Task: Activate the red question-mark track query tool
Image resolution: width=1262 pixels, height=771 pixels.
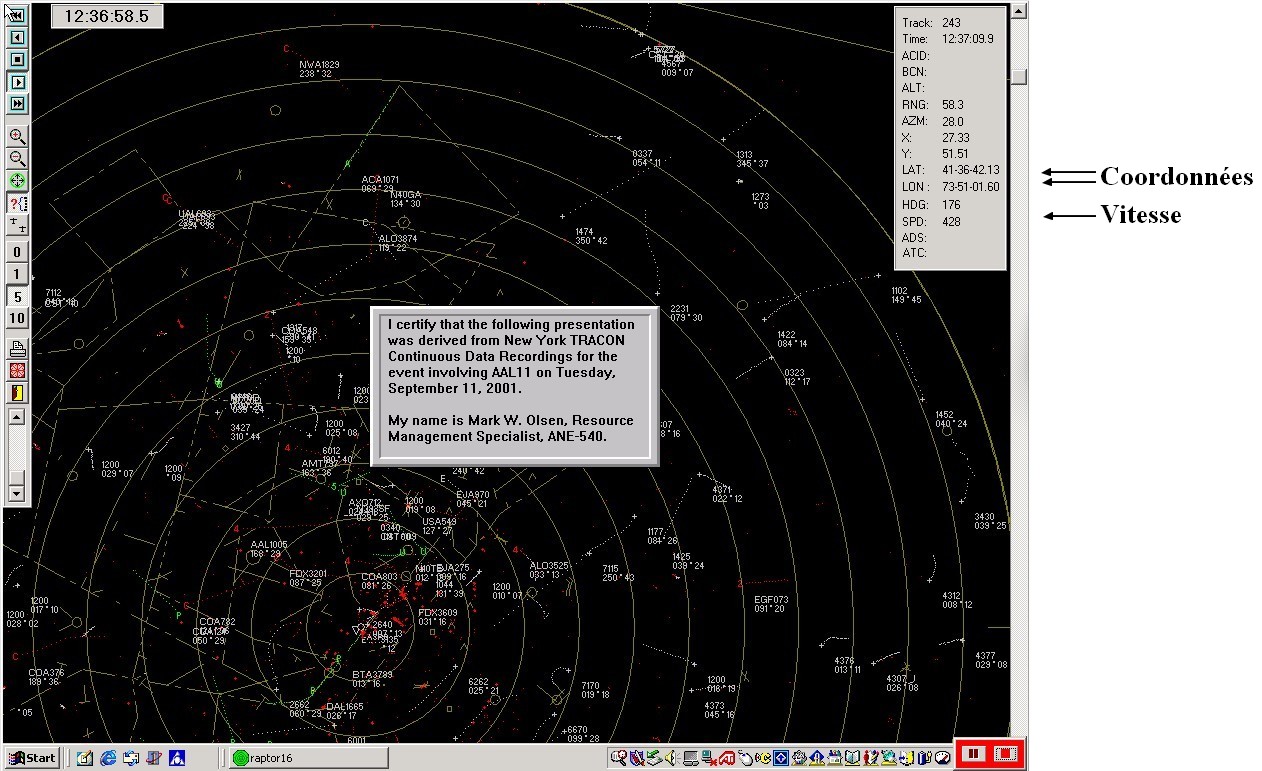Action: coord(17,203)
